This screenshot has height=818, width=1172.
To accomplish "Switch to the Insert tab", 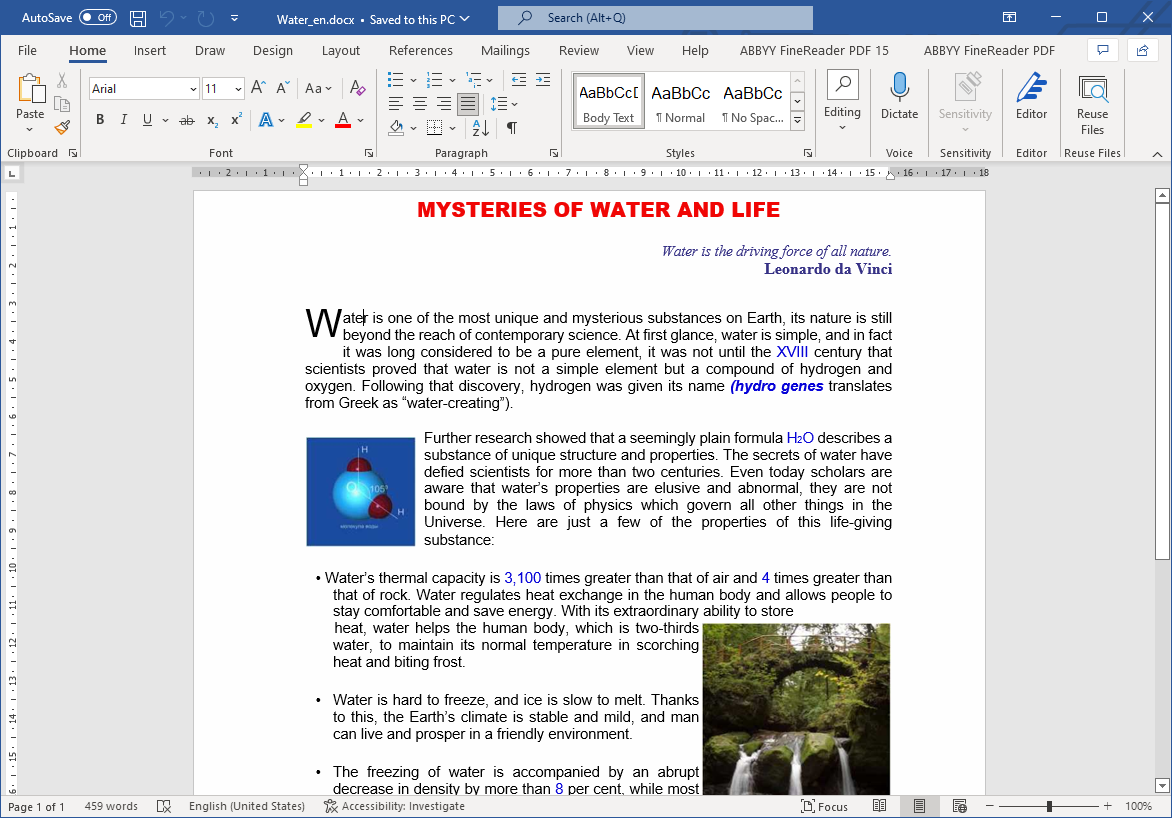I will 149,50.
